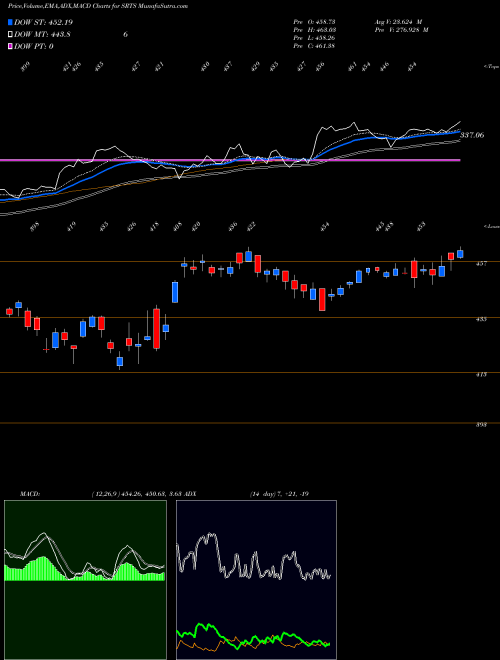Click the 393 price axis label
The height and width of the screenshot is (660, 500).
tap(481, 425)
